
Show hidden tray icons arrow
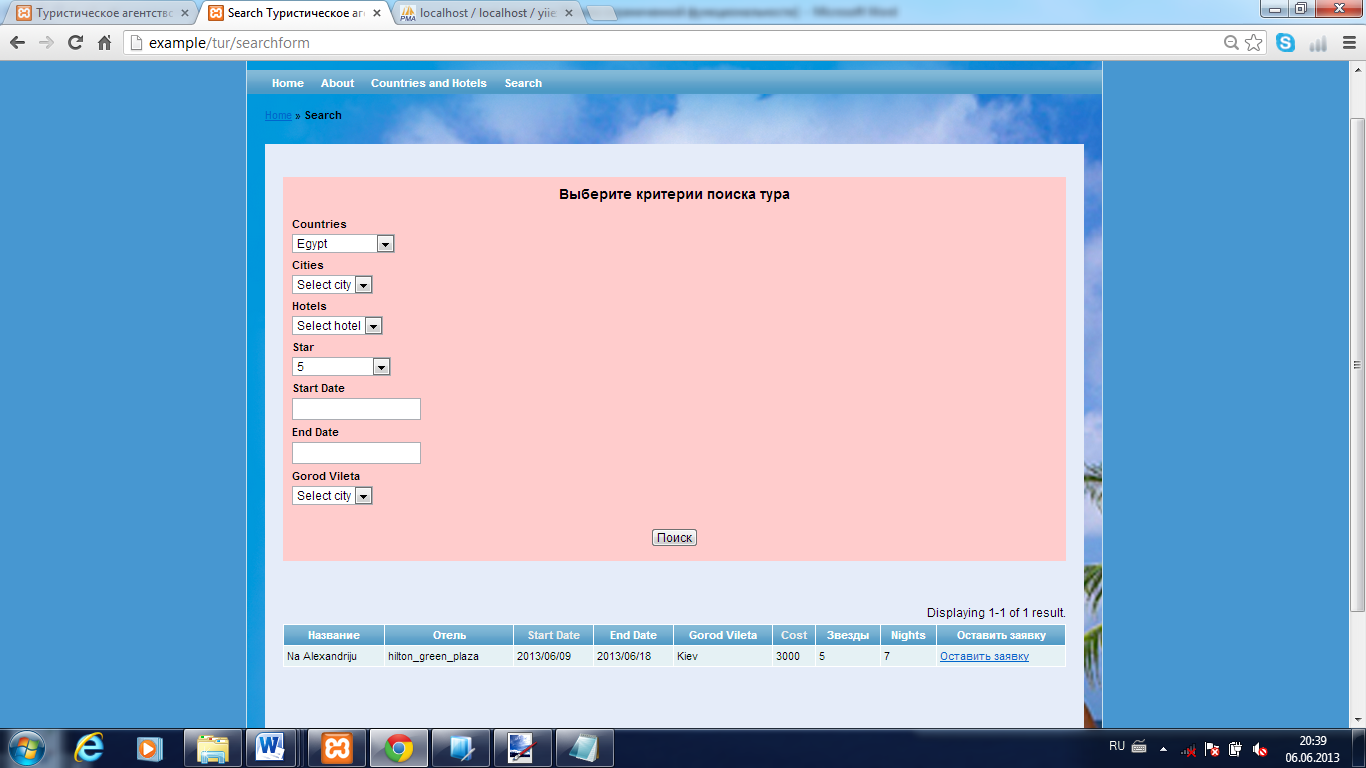(x=1163, y=748)
